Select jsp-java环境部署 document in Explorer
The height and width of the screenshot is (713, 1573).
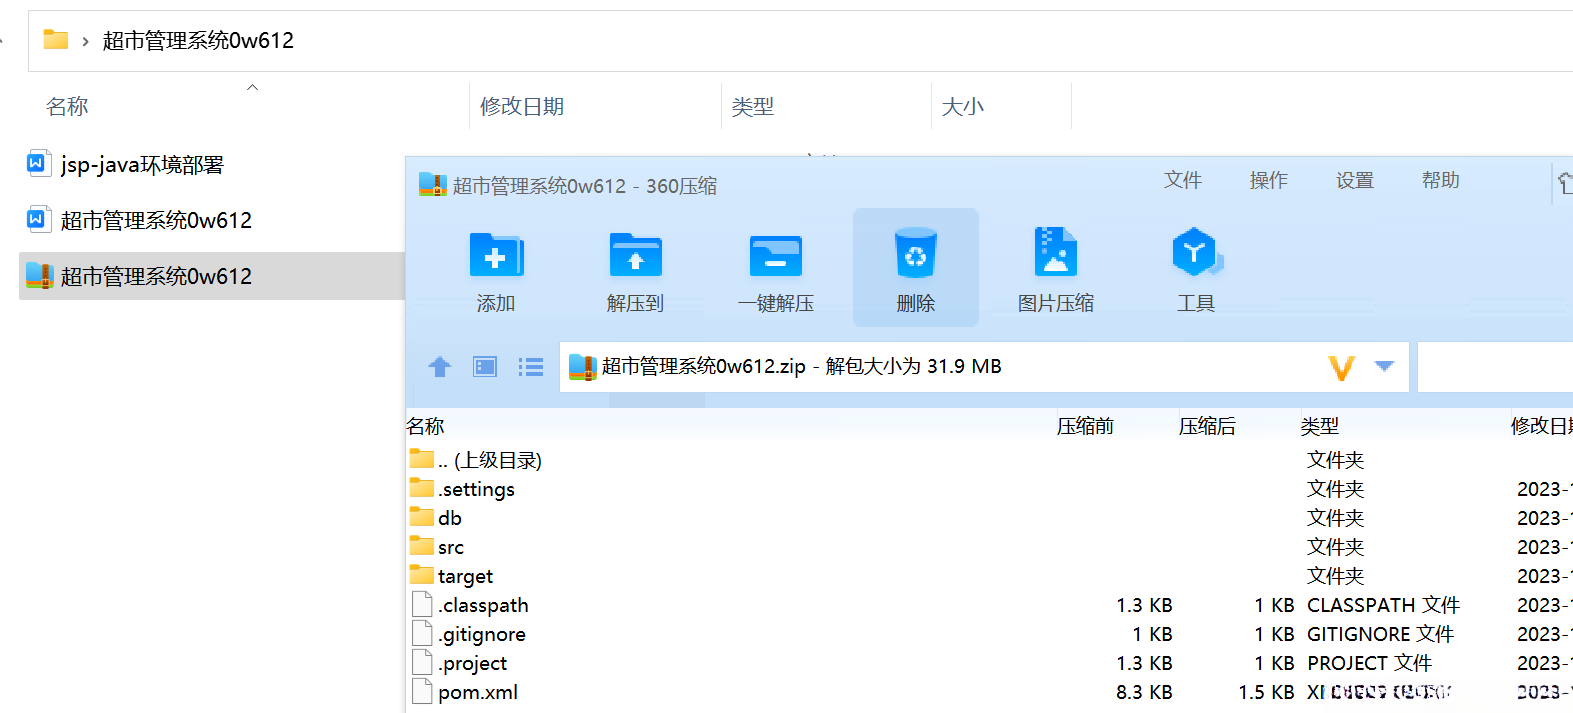click(142, 165)
